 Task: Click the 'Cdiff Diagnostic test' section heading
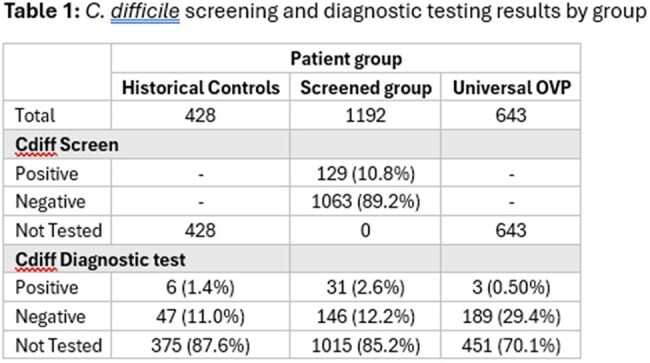pos(100,260)
